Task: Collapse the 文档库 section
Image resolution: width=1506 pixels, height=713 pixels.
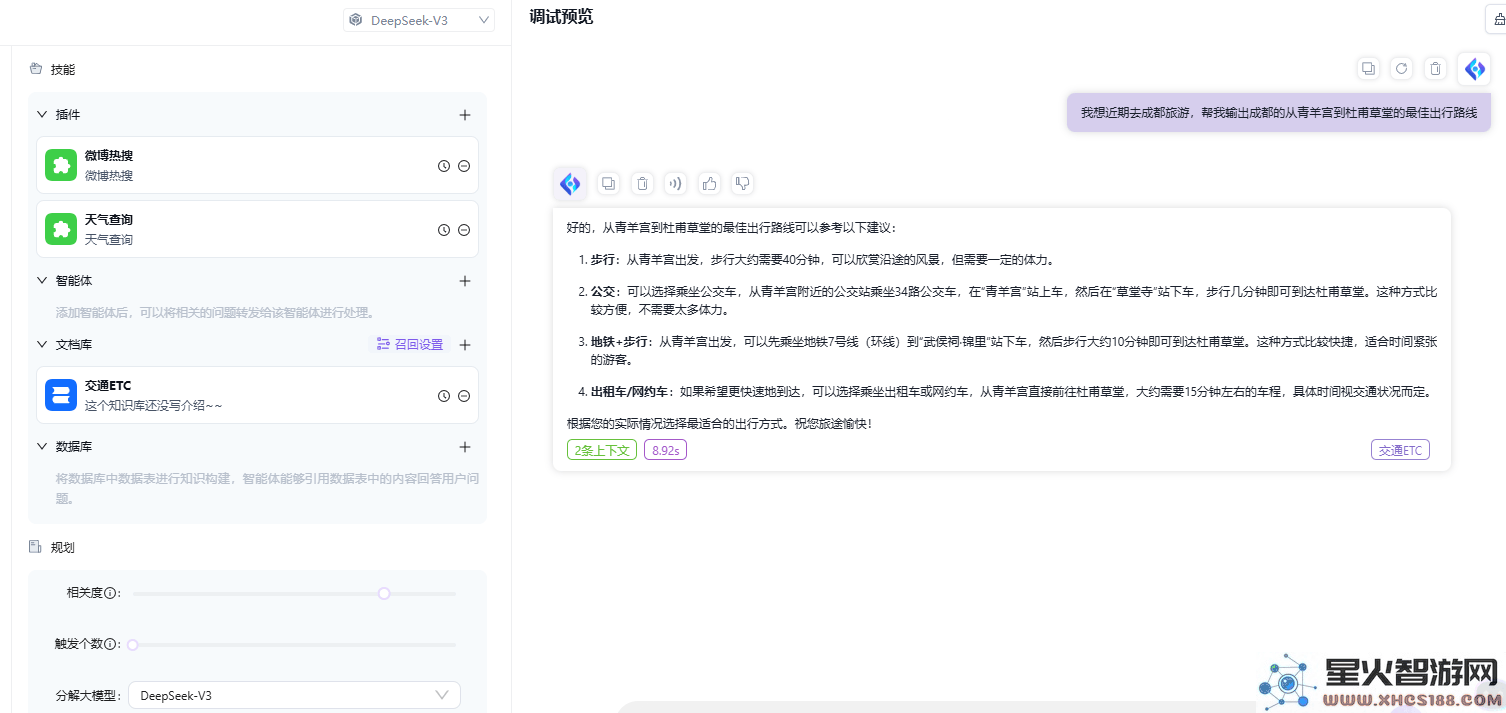Action: pos(42,345)
